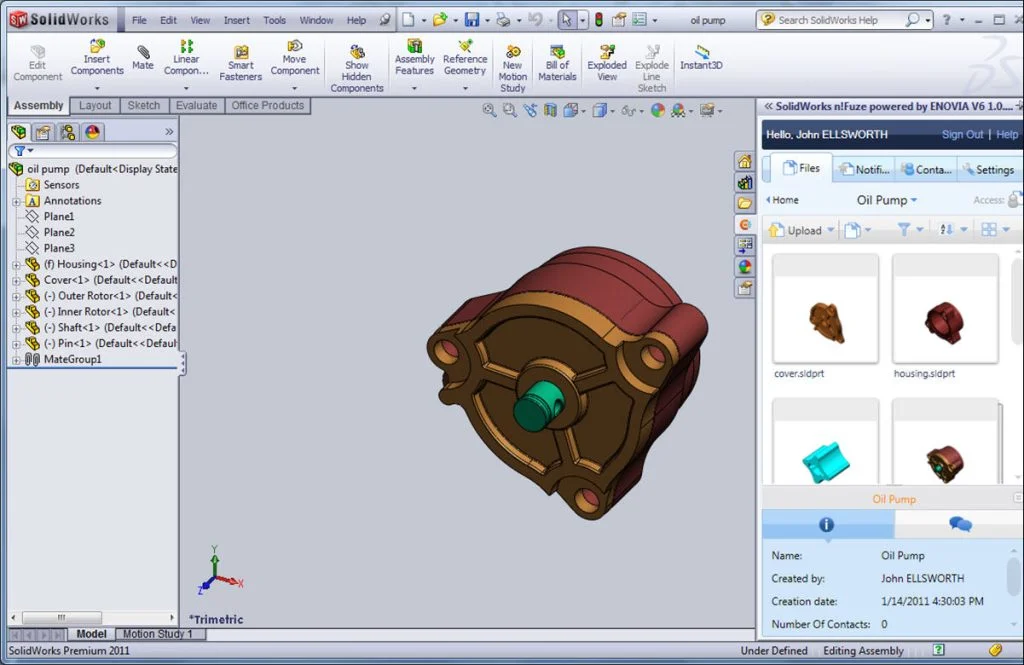
Task: Open the Oil Pump breadcrumb dropdown
Action: pos(913,200)
